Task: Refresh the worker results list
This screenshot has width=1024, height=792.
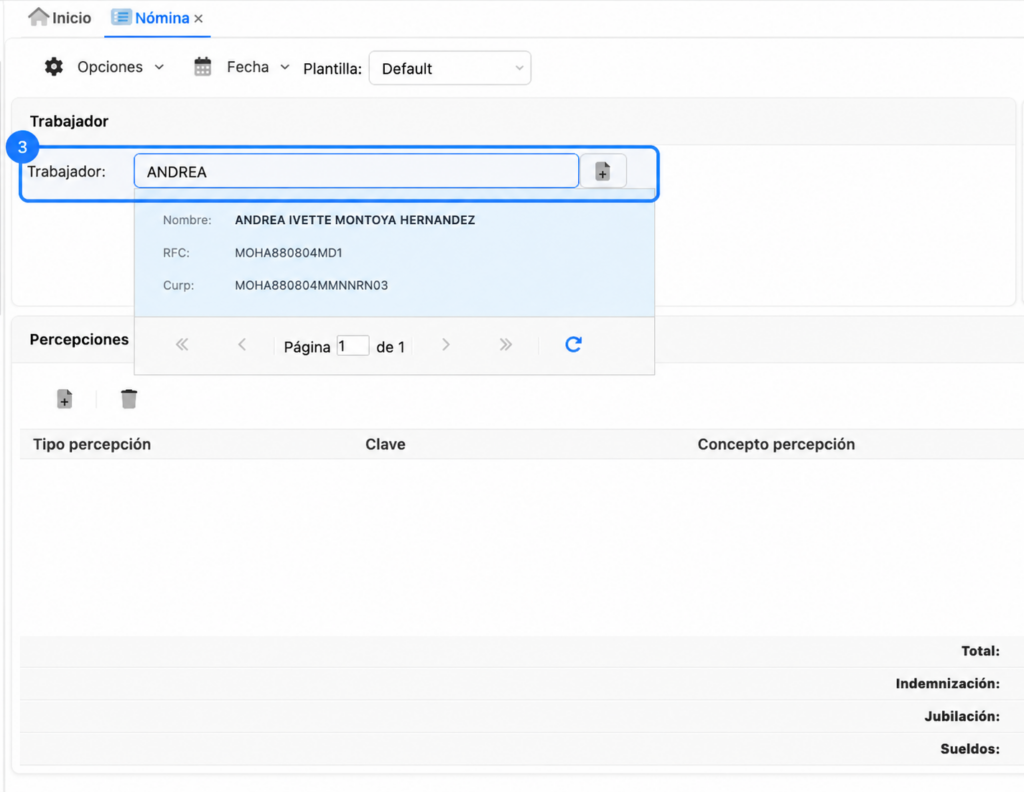Action: point(573,344)
